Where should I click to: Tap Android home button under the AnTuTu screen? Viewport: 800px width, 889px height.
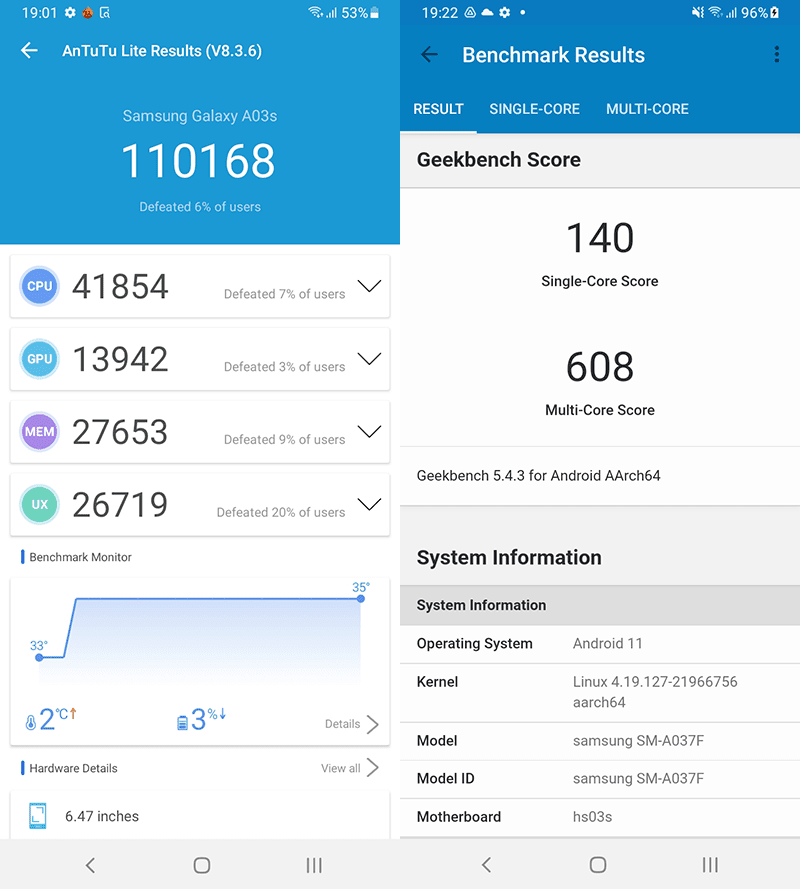pyautogui.click(x=202, y=865)
